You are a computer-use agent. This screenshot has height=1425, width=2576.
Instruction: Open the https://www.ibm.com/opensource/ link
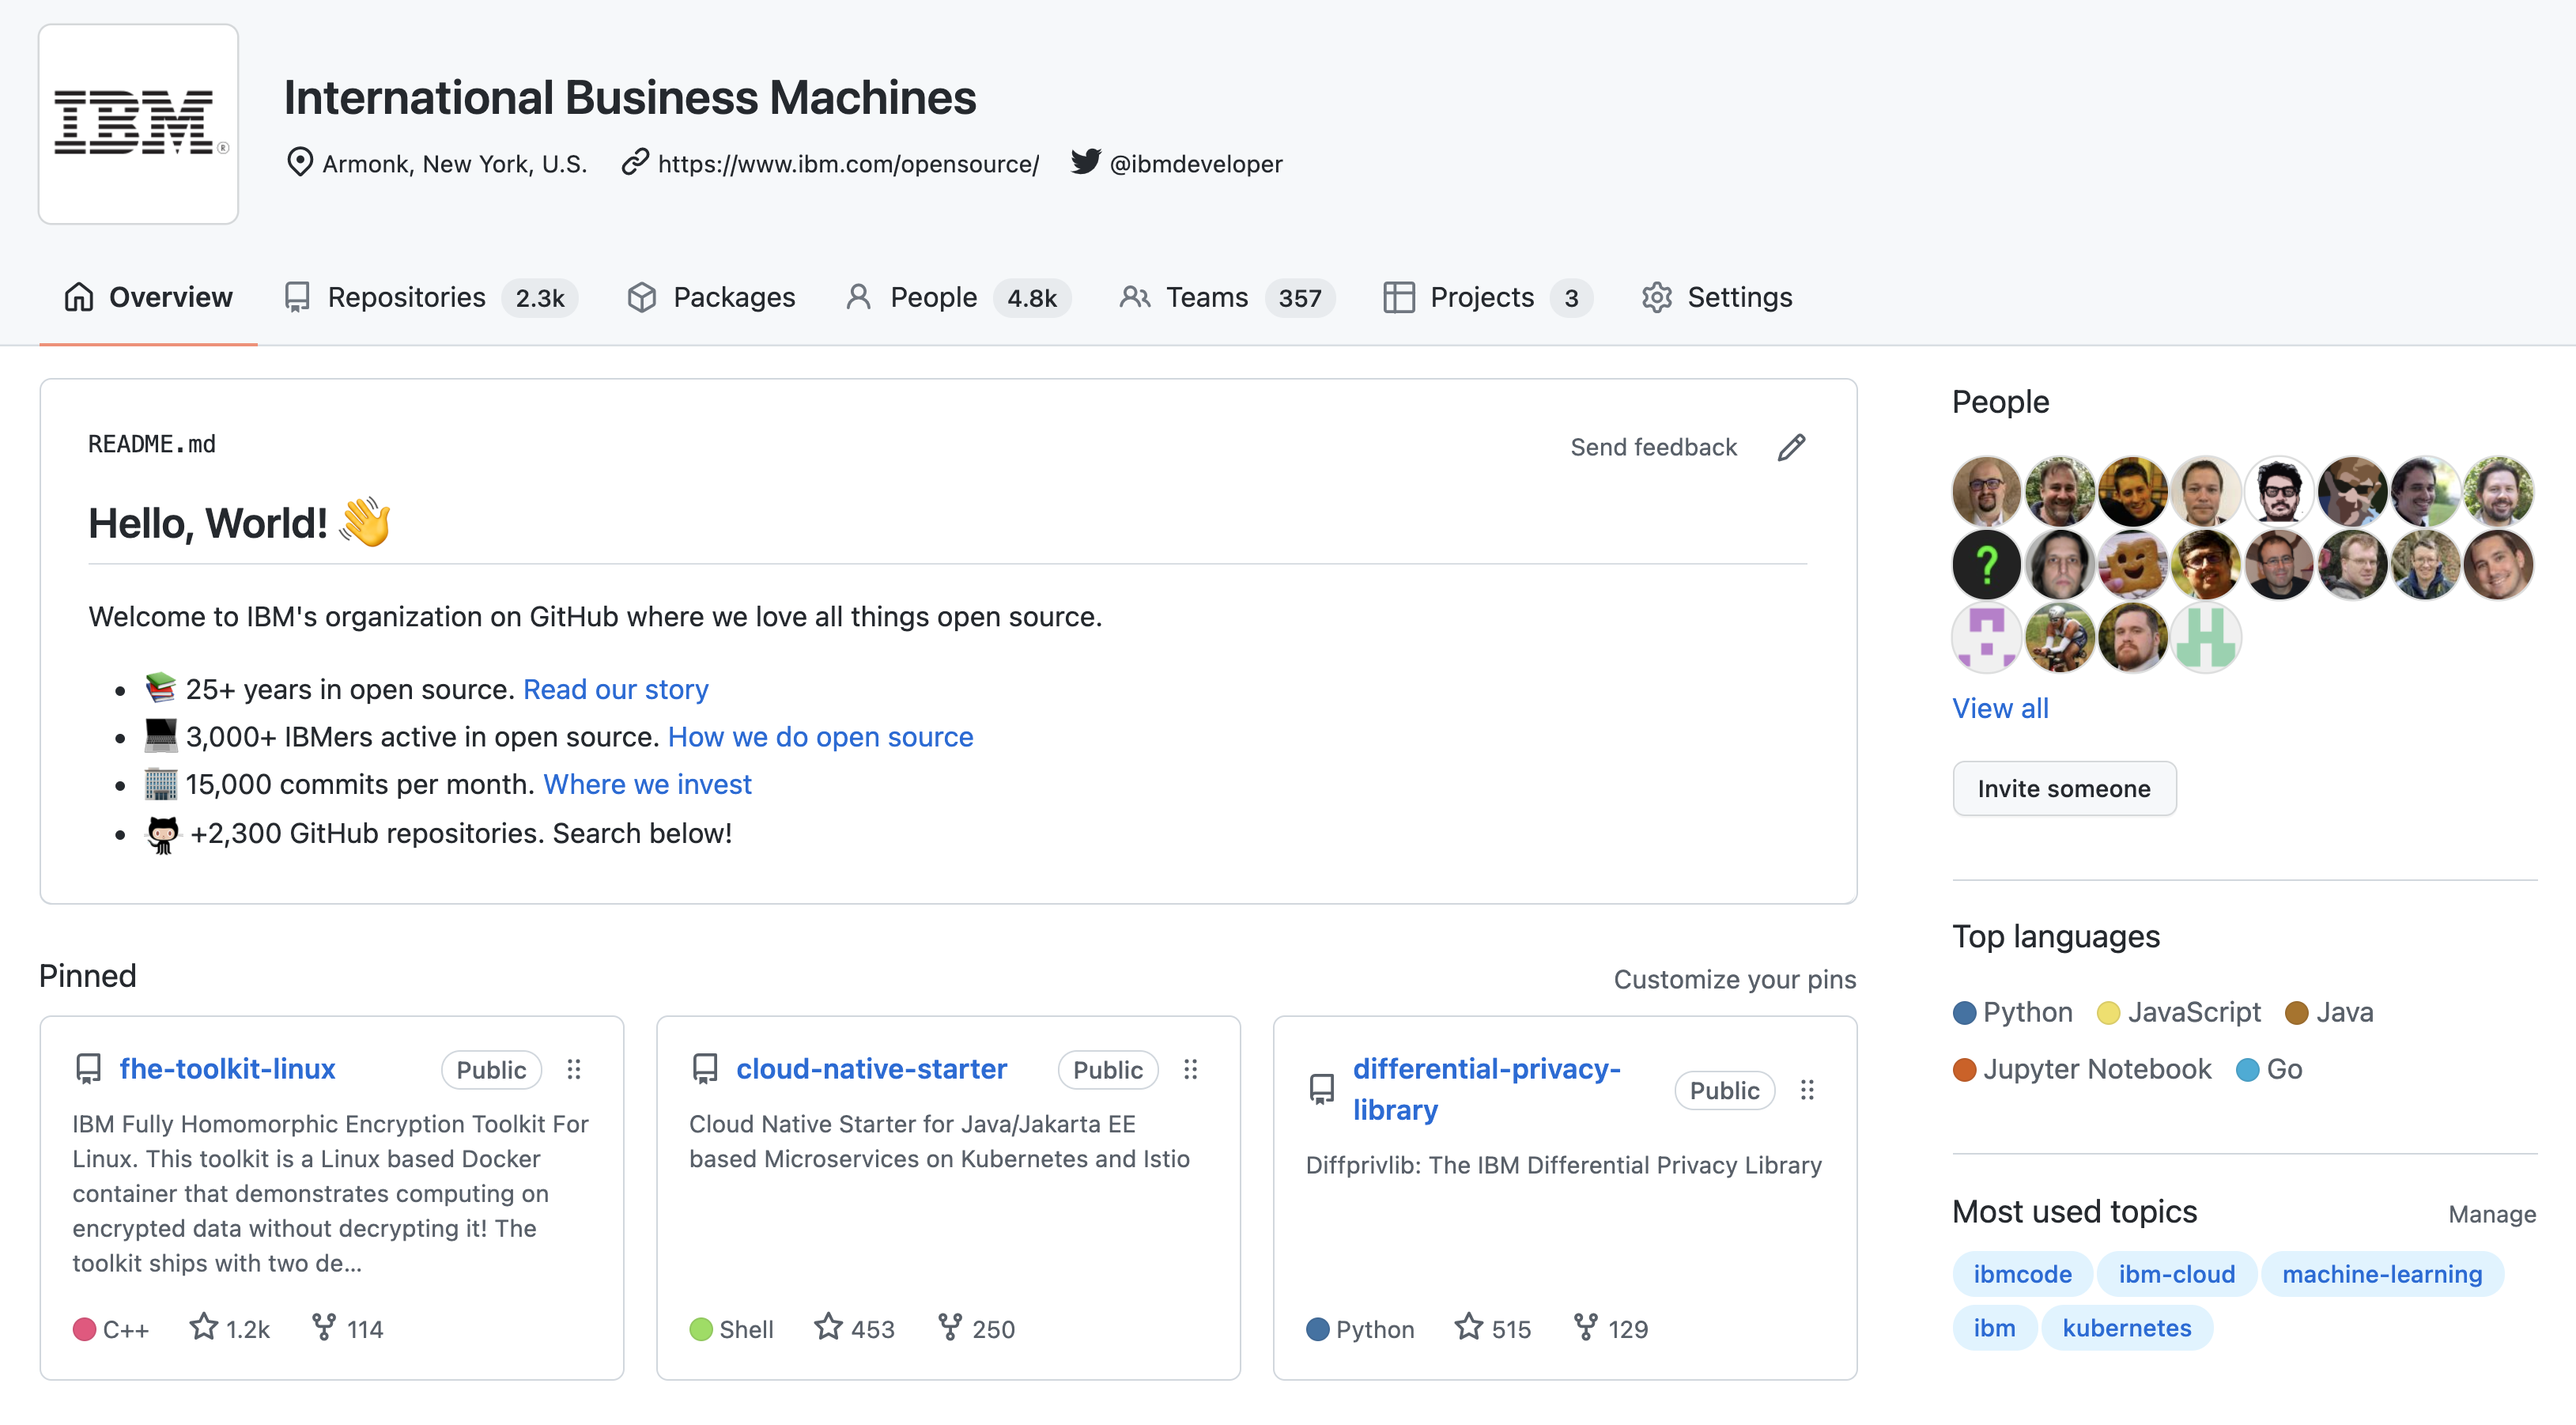(x=848, y=164)
